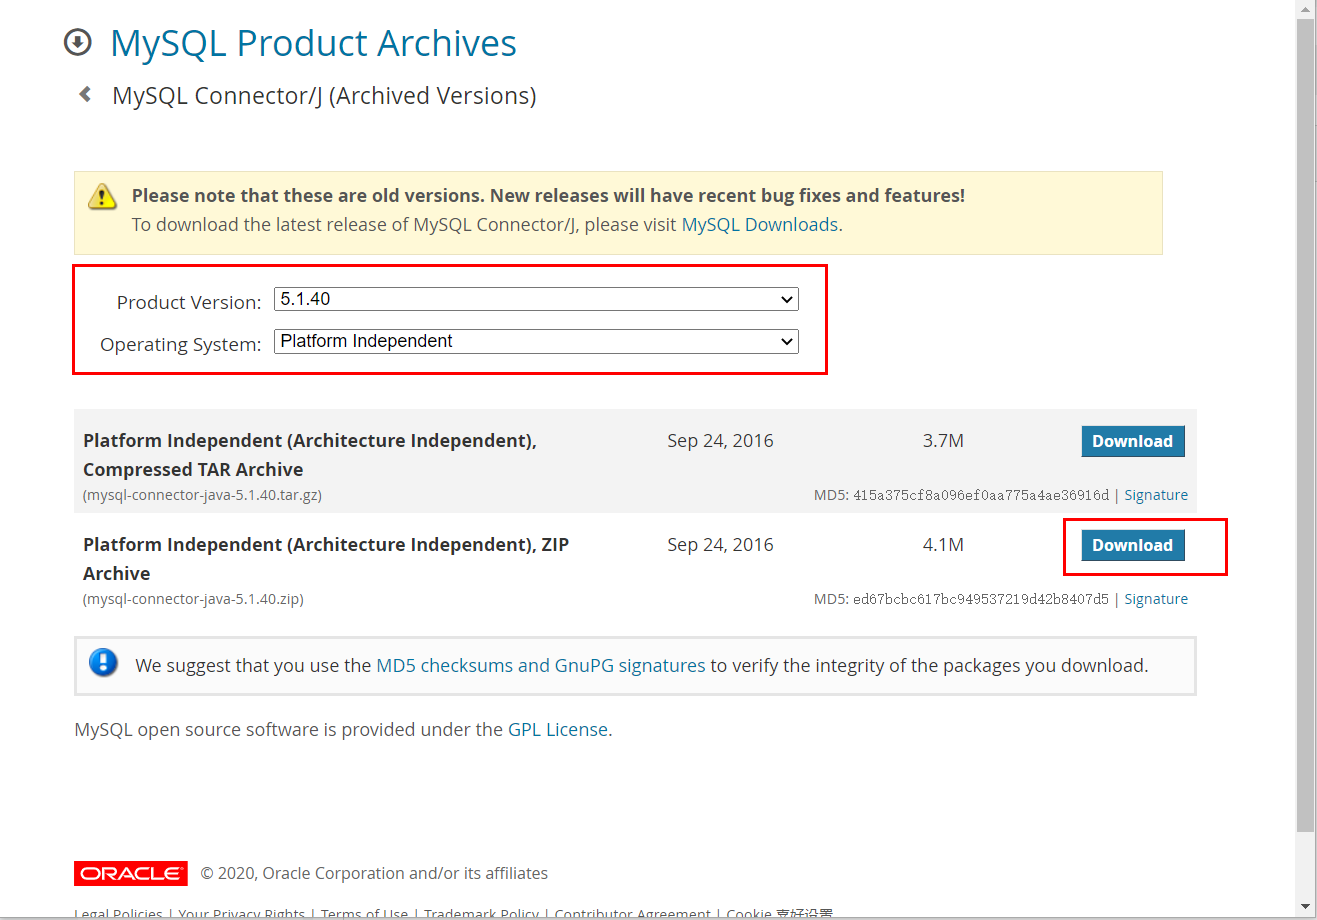Click the blue info exclamation icon

[104, 662]
